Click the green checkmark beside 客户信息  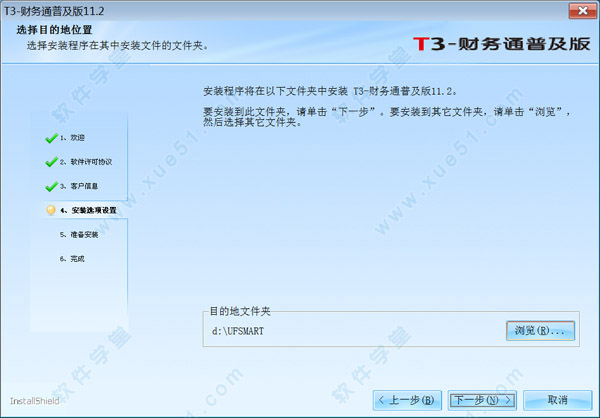click(51, 186)
